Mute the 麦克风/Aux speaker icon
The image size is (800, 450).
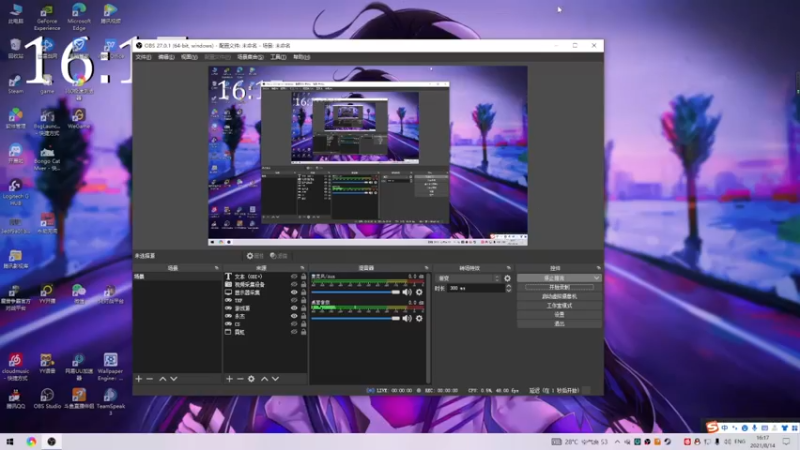(407, 292)
